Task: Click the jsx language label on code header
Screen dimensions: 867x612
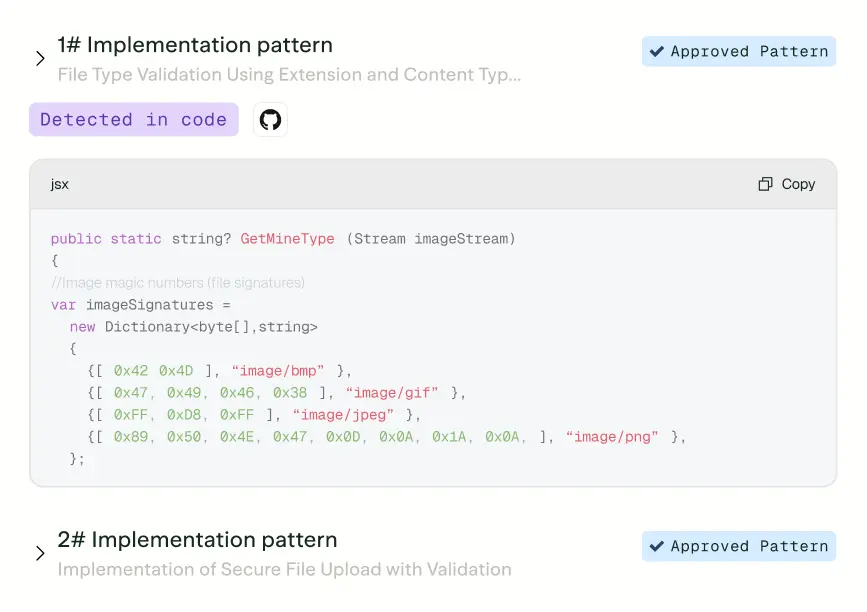Action: 58,184
